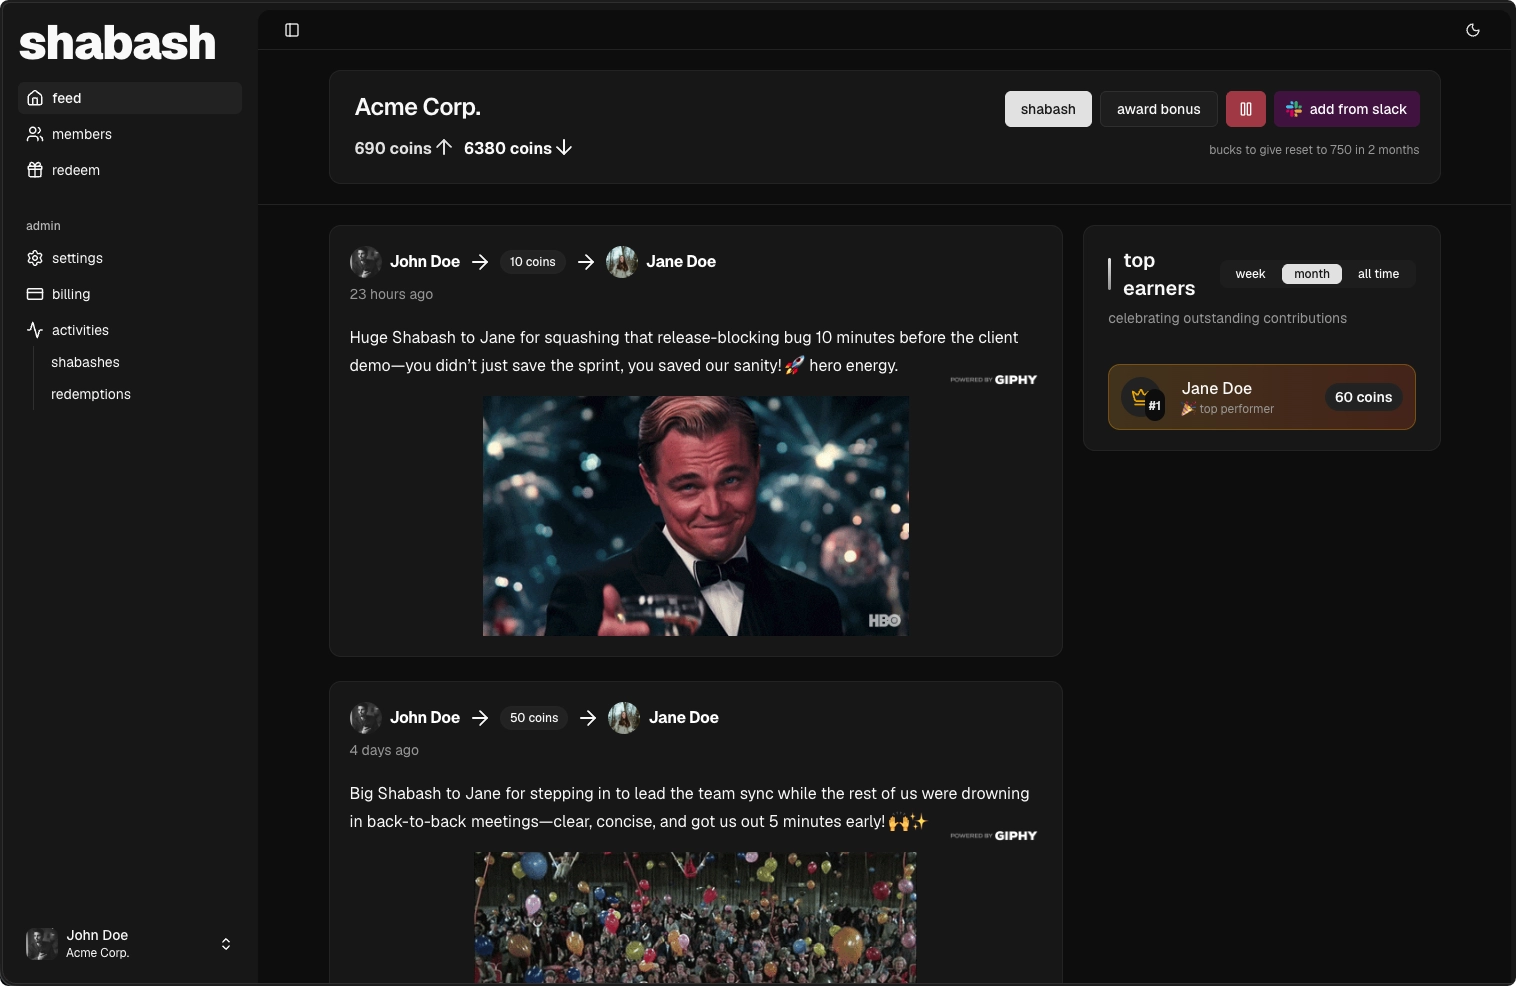Click the down arrow next to 6380 coins

click(564, 148)
